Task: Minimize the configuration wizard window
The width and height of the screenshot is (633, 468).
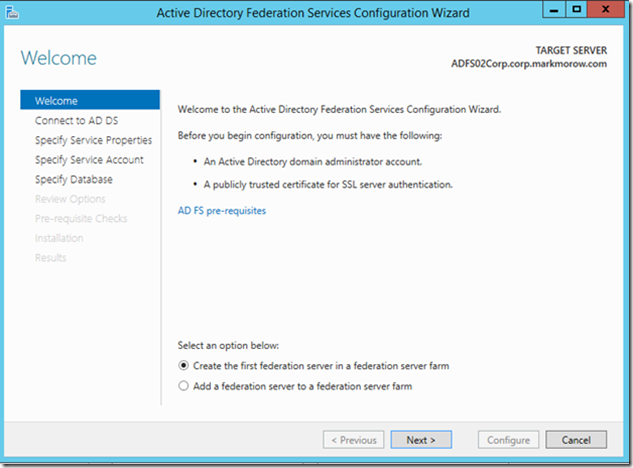Action: click(554, 10)
